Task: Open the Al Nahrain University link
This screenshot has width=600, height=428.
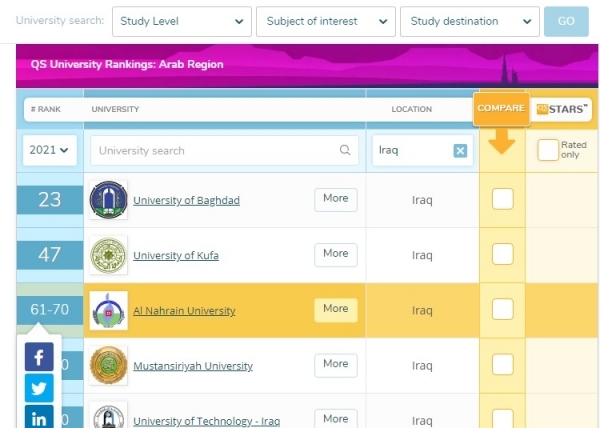Action: [184, 311]
